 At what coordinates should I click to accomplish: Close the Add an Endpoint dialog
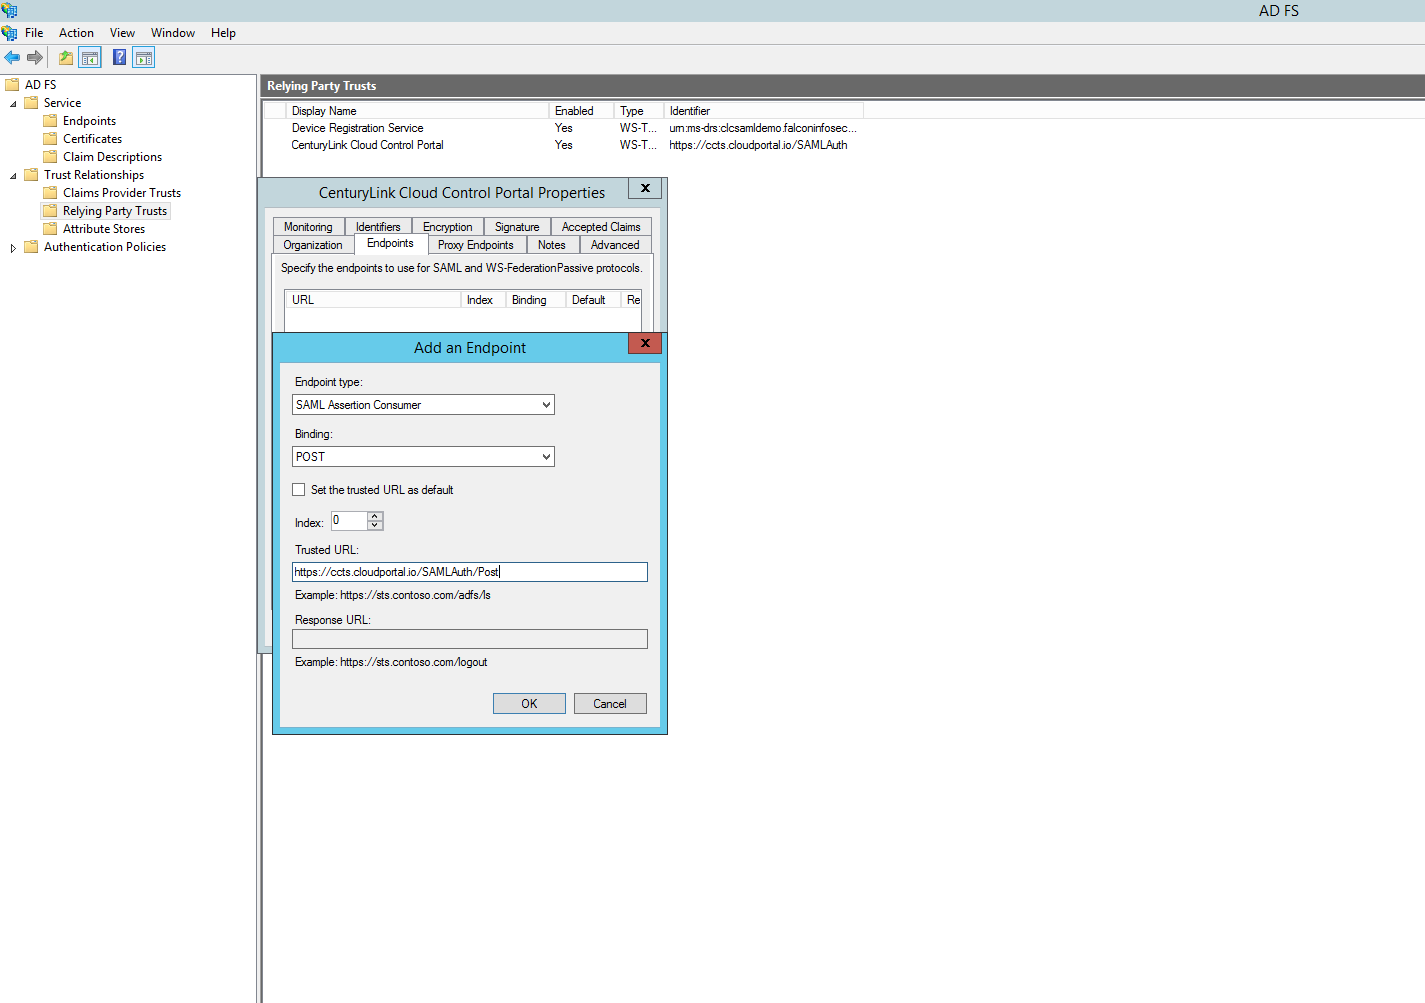click(x=645, y=343)
